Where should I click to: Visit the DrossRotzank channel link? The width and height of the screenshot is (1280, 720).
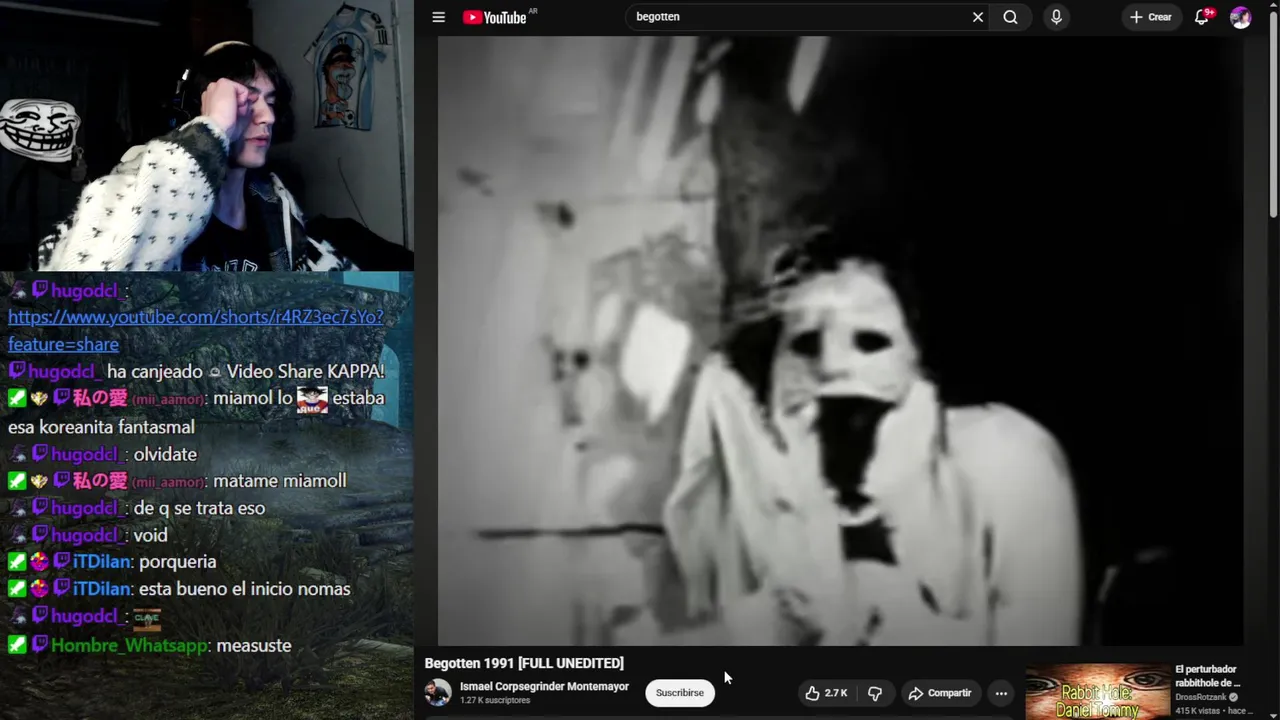[1200, 697]
